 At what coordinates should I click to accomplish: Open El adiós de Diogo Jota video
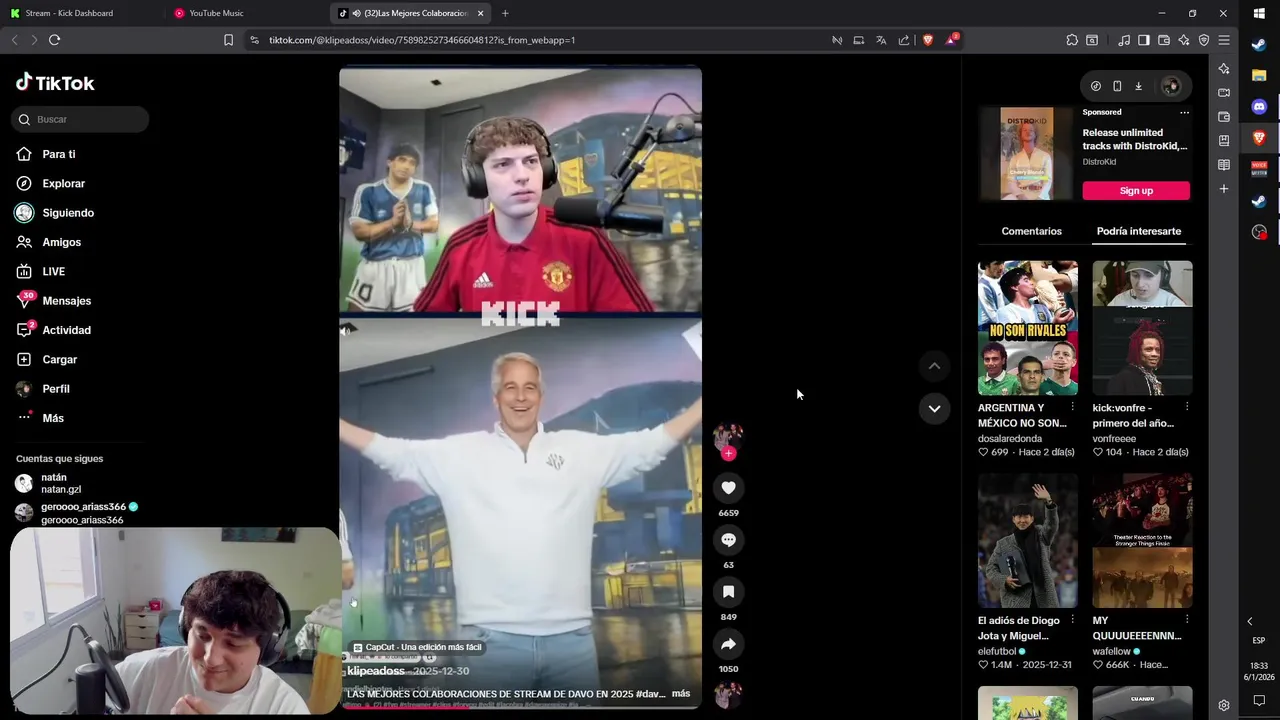[1028, 541]
